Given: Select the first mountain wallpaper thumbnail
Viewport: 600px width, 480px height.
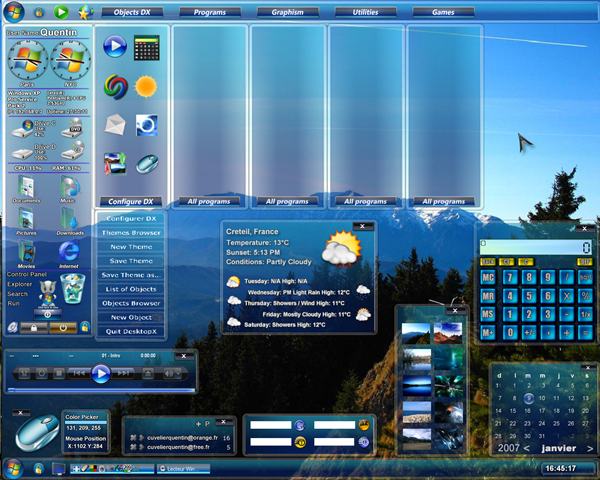Looking at the screenshot, I should click(416, 333).
